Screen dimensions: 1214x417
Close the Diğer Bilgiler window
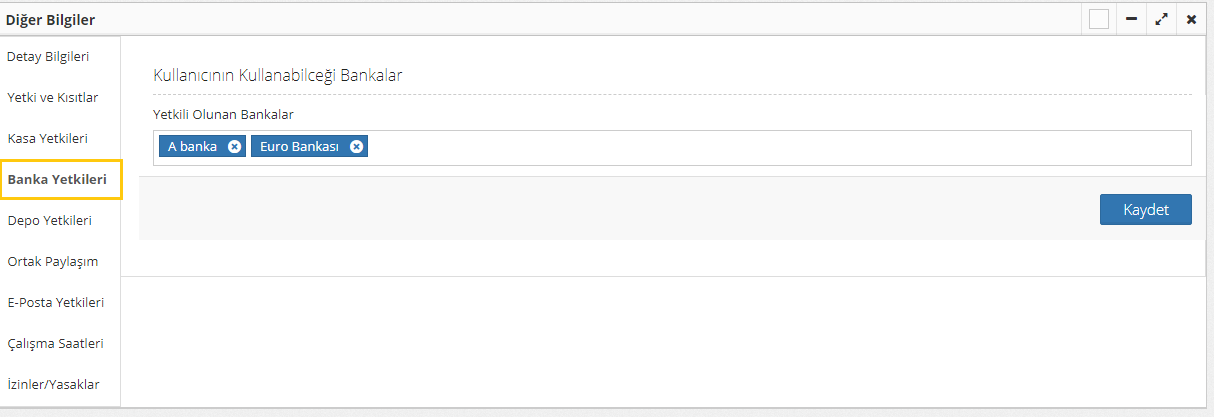click(x=1191, y=19)
